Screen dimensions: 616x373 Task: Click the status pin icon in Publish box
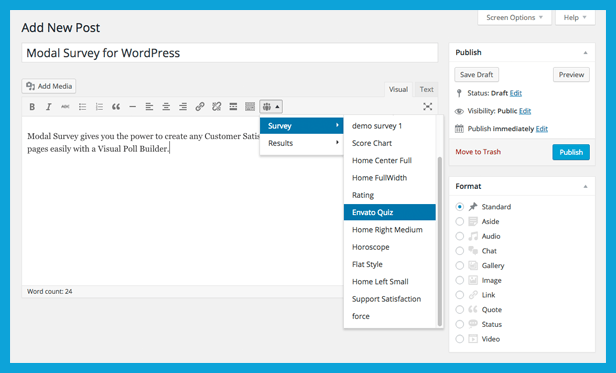(x=459, y=93)
